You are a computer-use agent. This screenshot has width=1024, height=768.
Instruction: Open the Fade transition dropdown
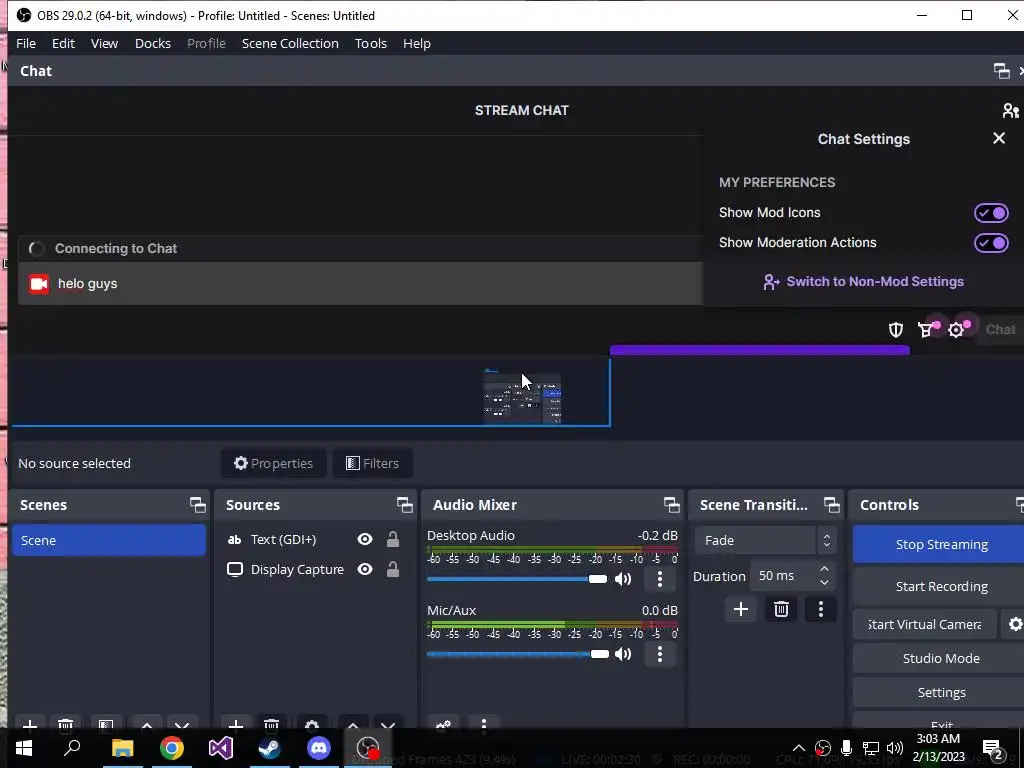765,540
